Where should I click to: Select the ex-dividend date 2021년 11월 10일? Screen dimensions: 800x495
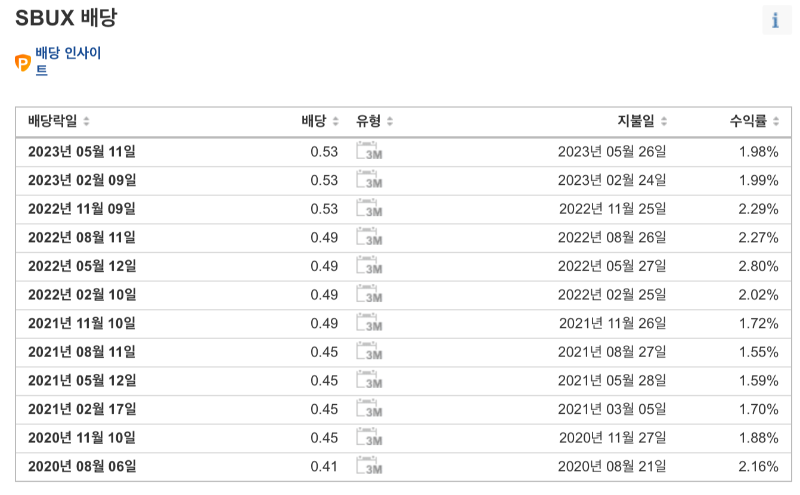[x=82, y=323]
